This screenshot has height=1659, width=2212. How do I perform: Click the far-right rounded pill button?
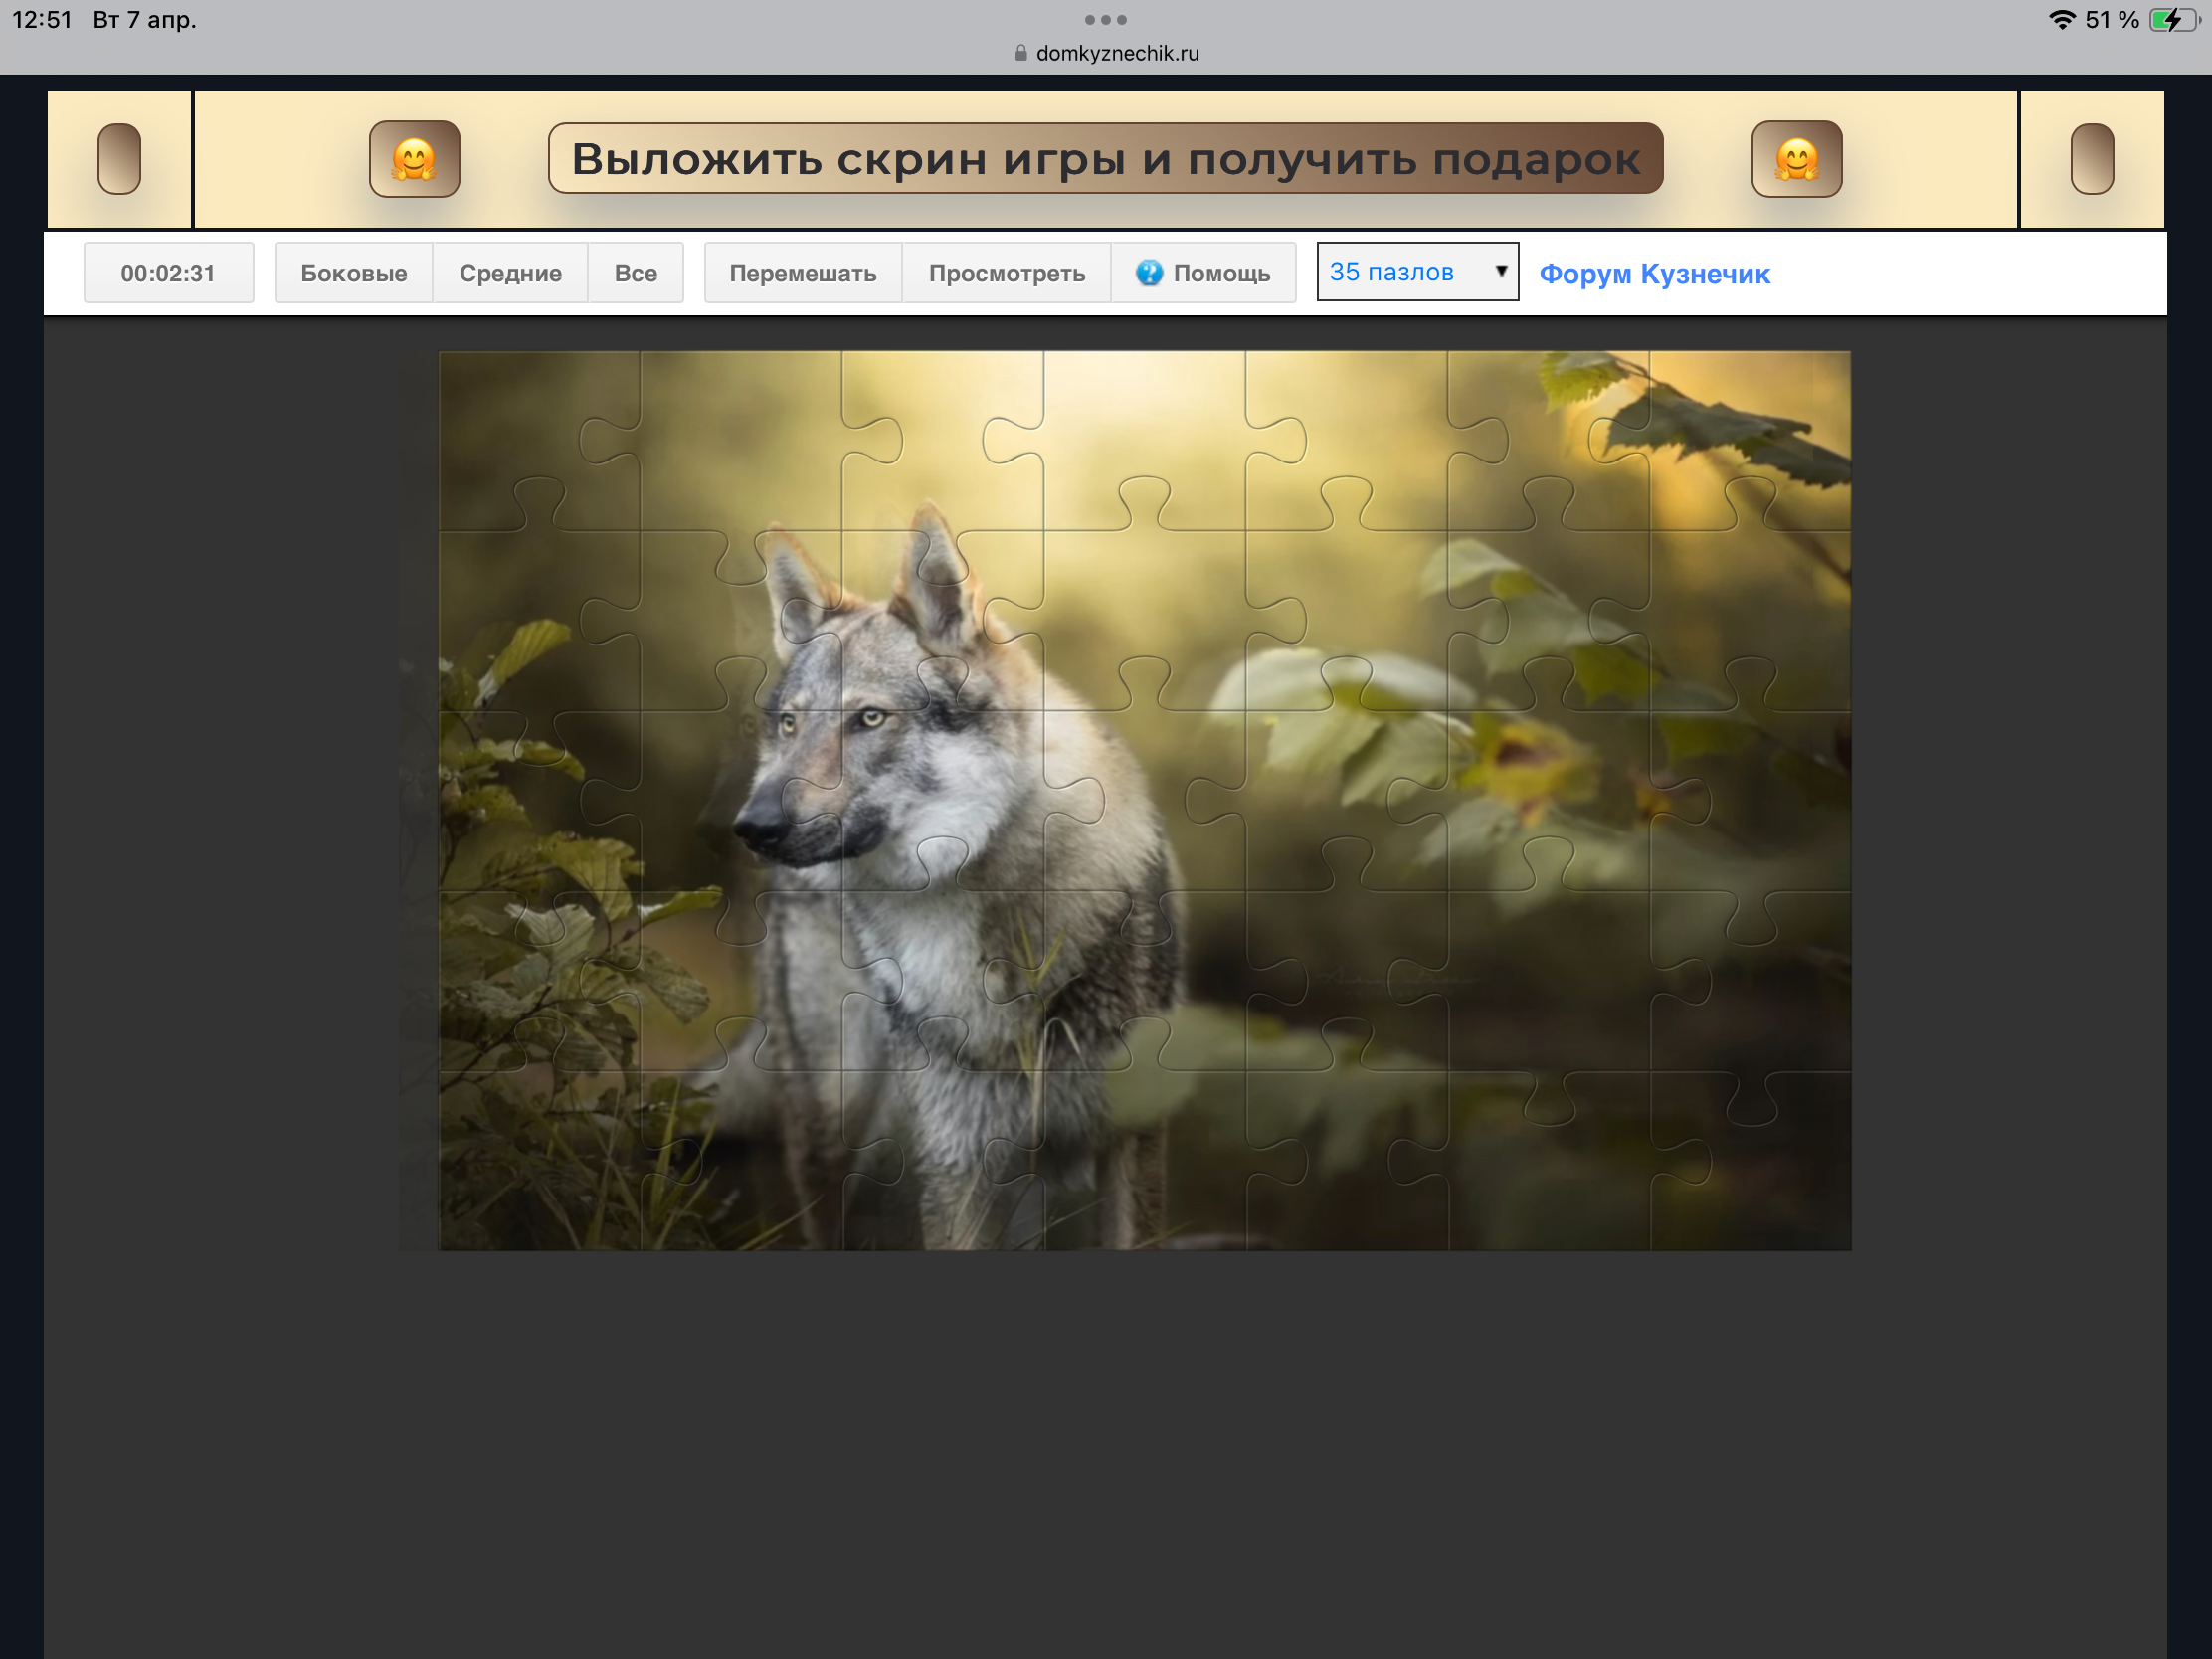[2091, 159]
